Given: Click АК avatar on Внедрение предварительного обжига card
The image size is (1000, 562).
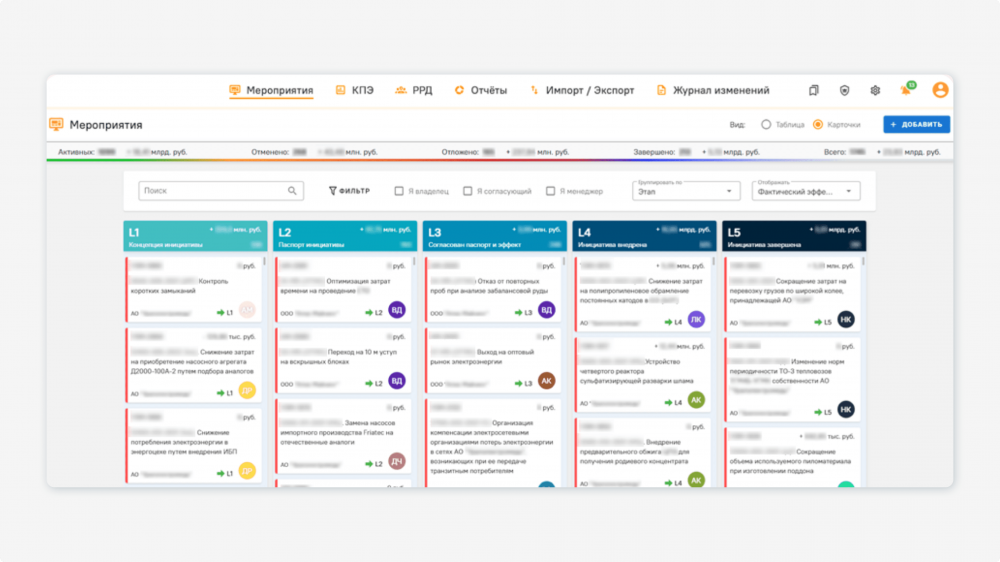Looking at the screenshot, I should tap(696, 480).
